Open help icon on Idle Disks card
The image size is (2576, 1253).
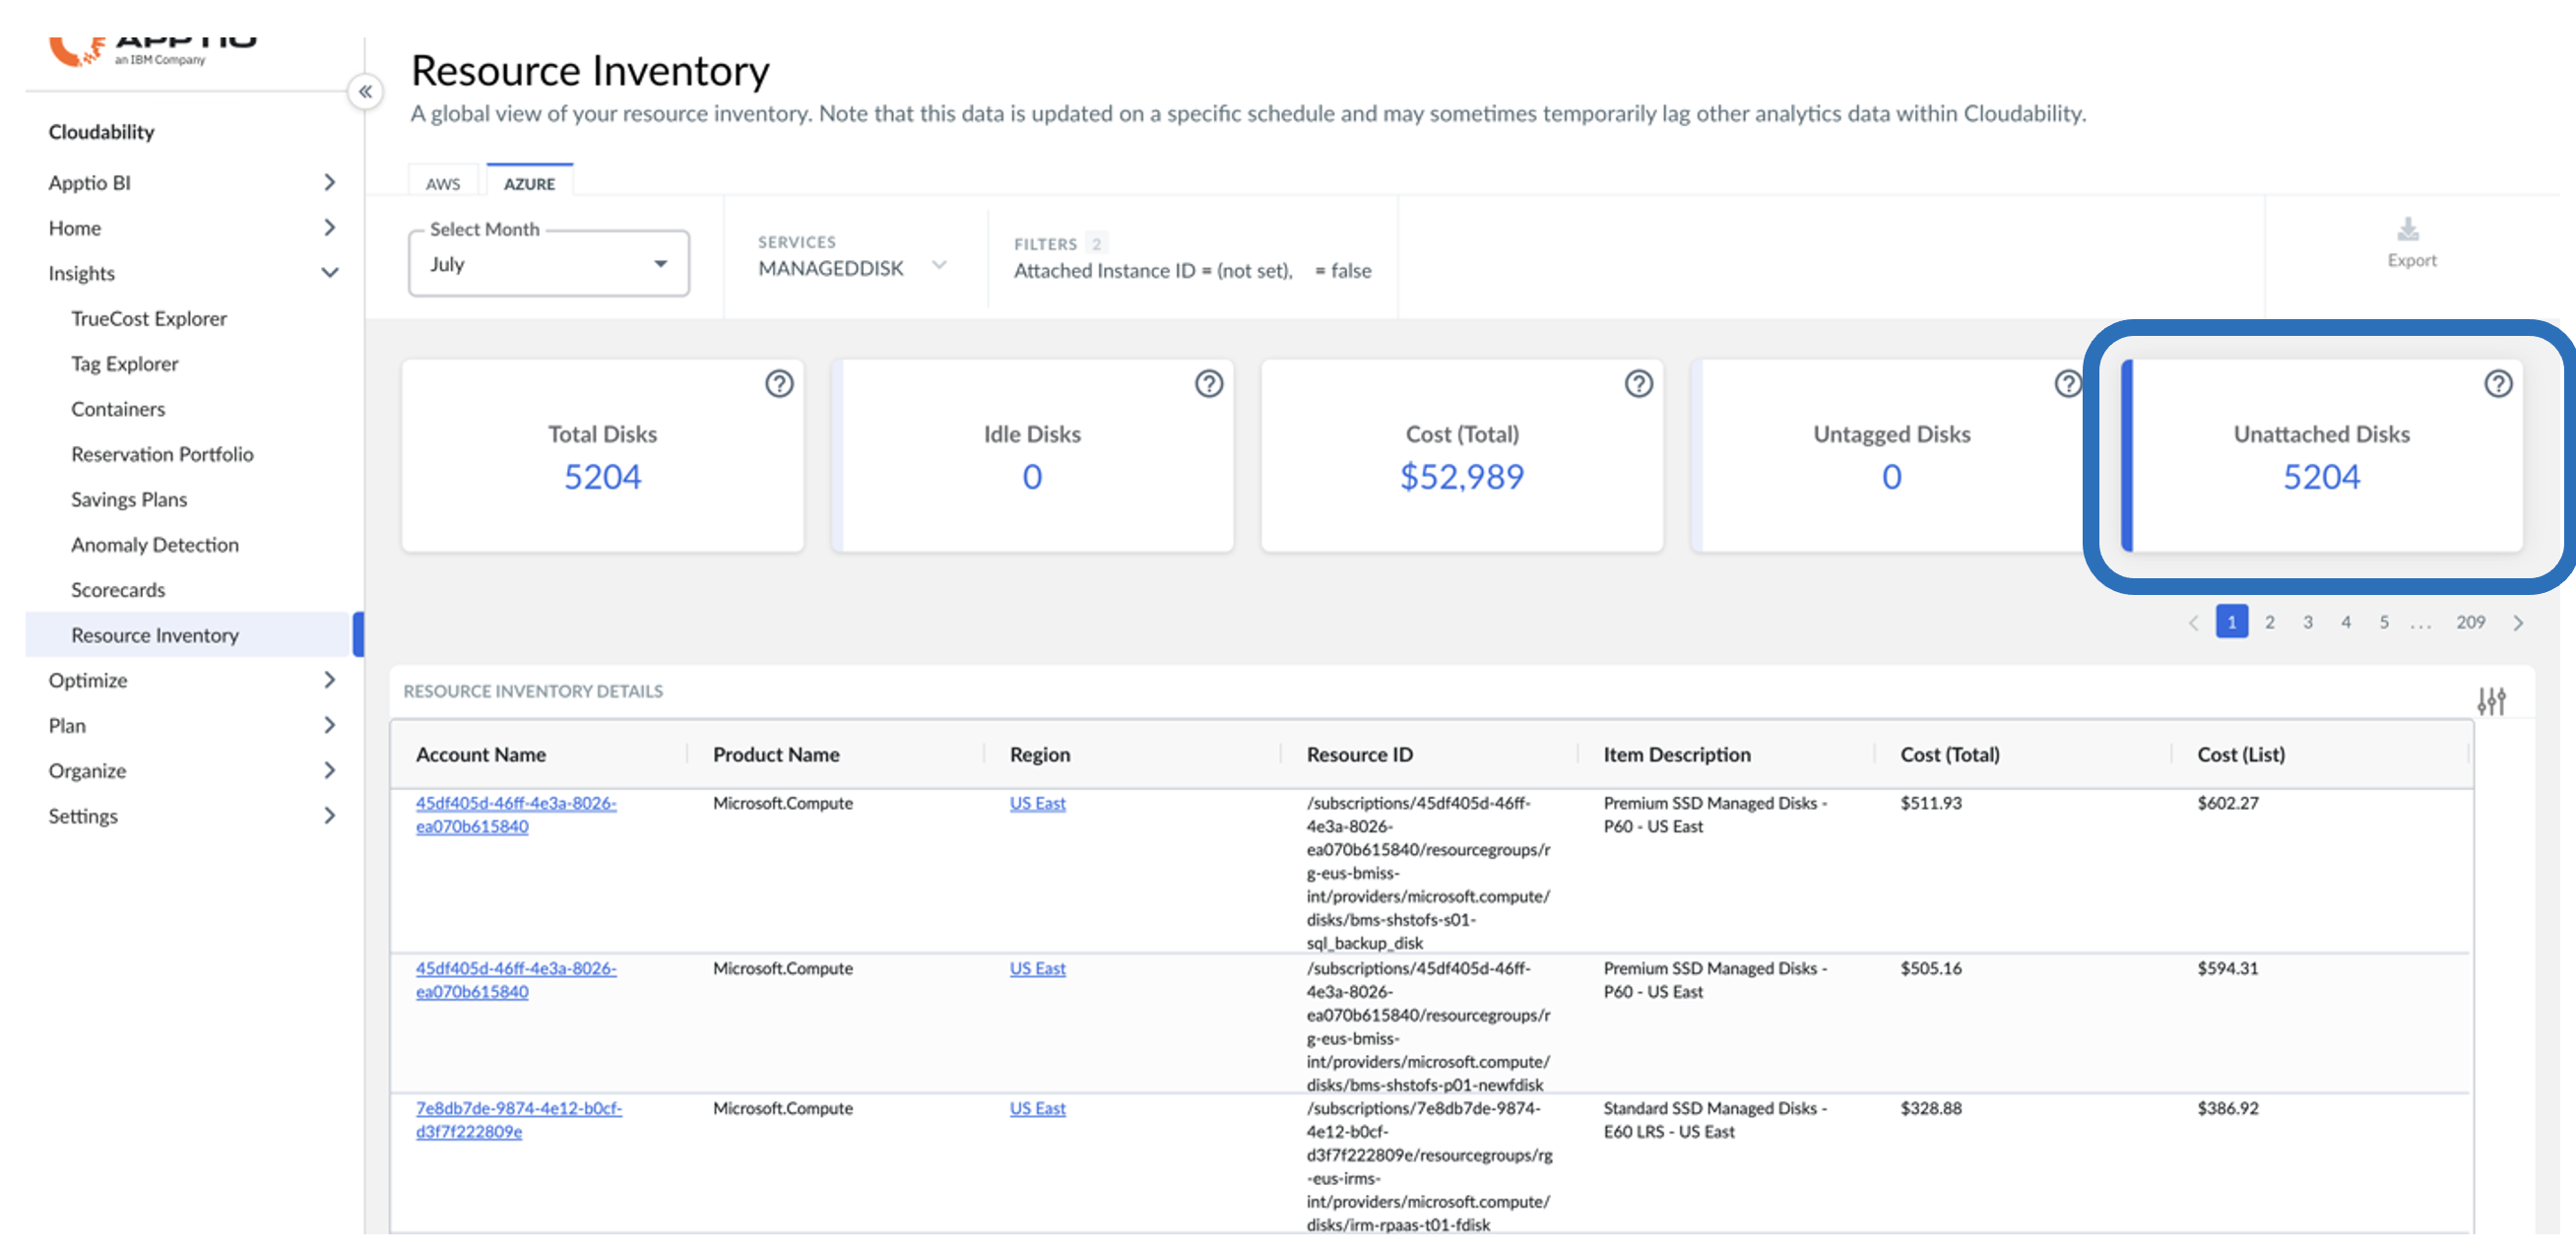click(x=1209, y=383)
